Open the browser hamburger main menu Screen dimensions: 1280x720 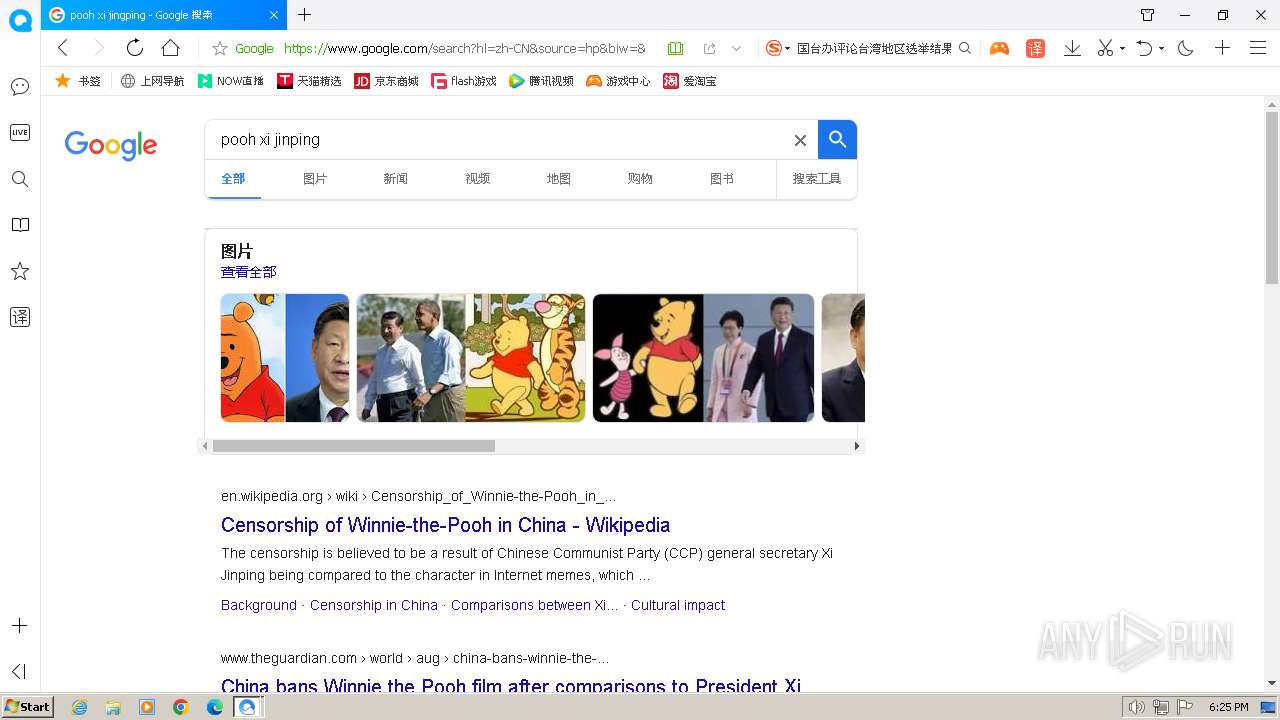point(1258,48)
